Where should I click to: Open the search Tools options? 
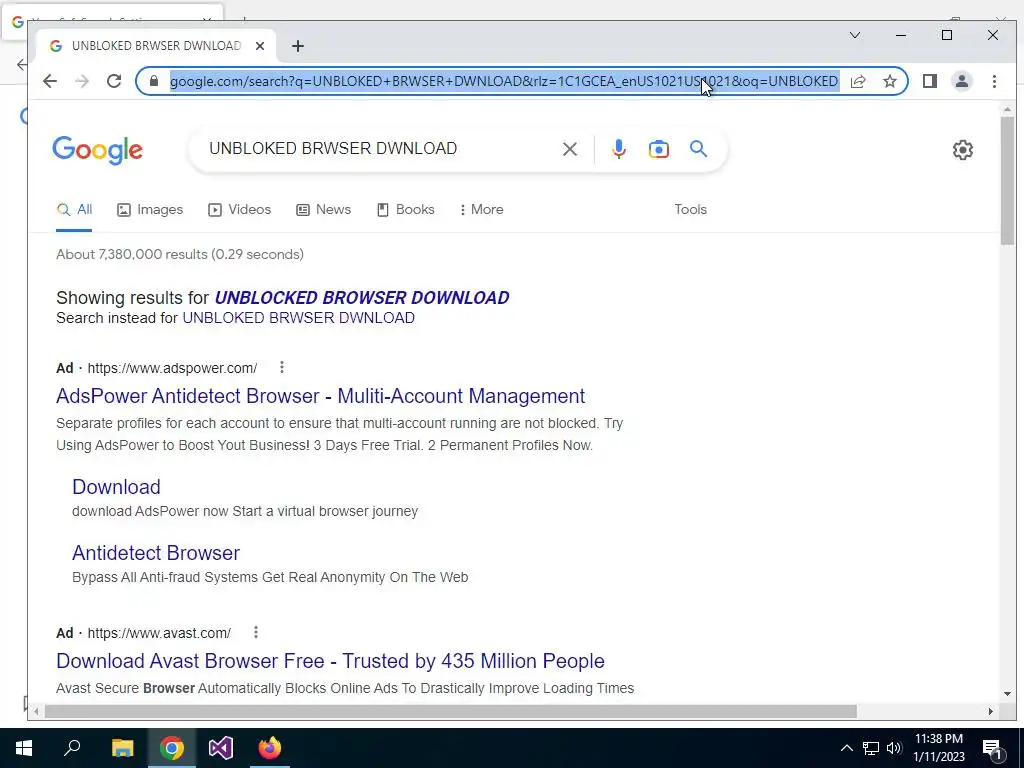(x=690, y=210)
